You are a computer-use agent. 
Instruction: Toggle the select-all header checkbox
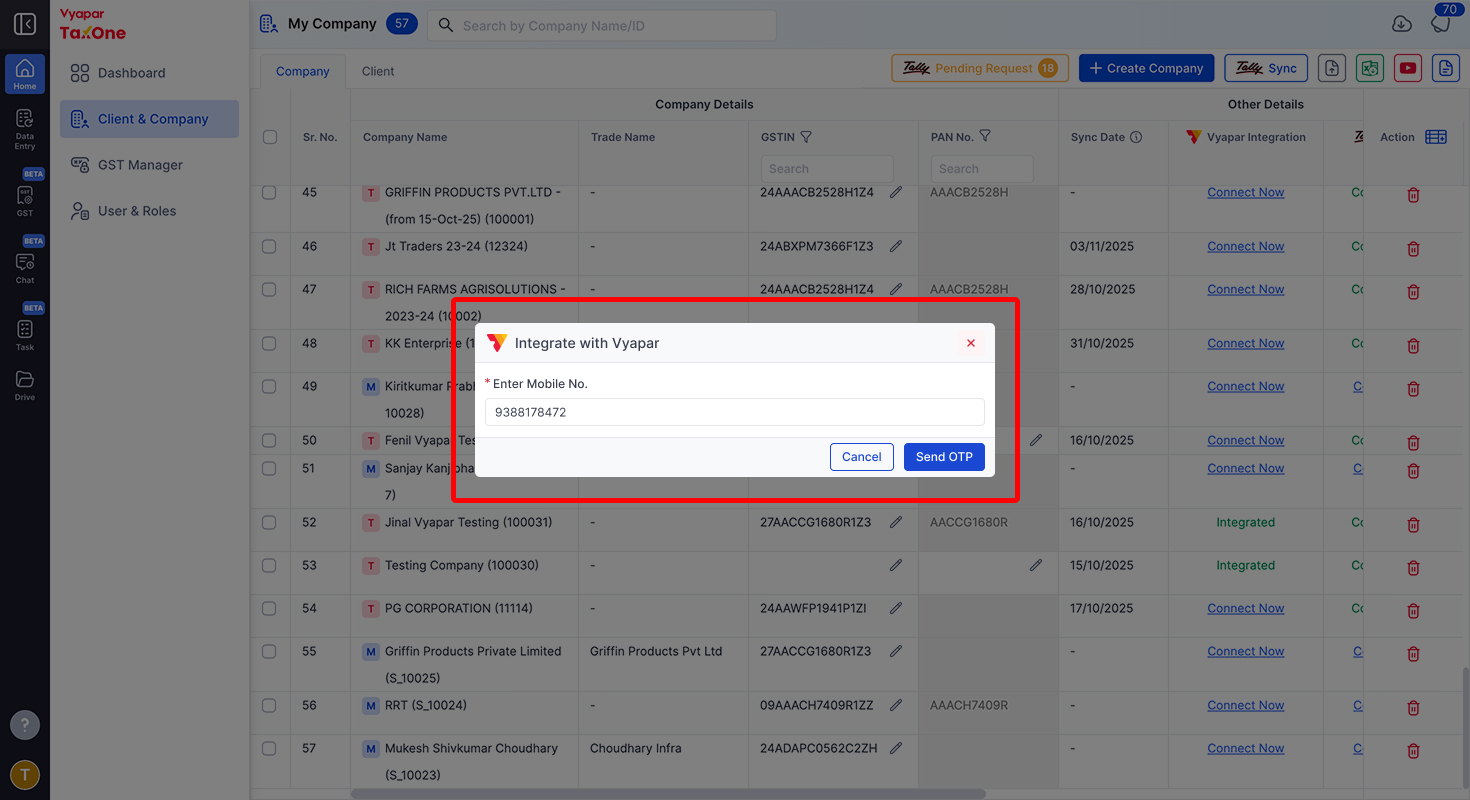click(x=270, y=137)
